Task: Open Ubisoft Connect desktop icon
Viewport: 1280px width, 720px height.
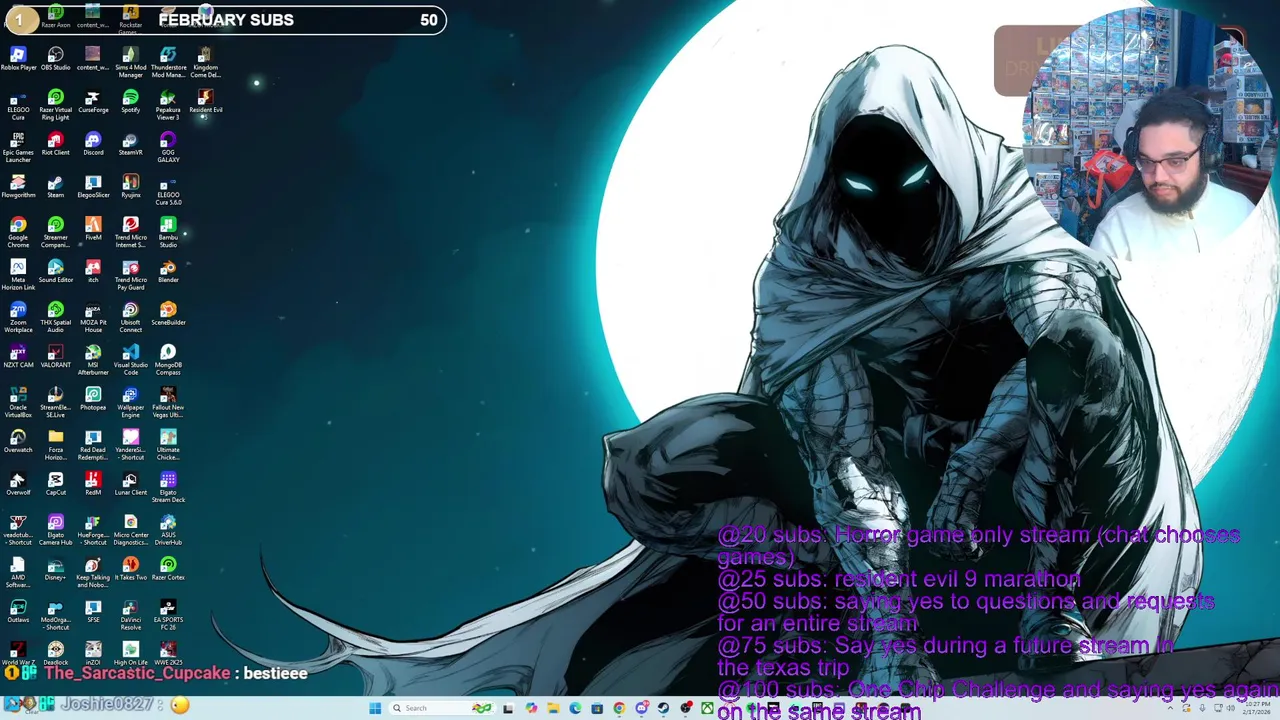Action: (x=130, y=317)
